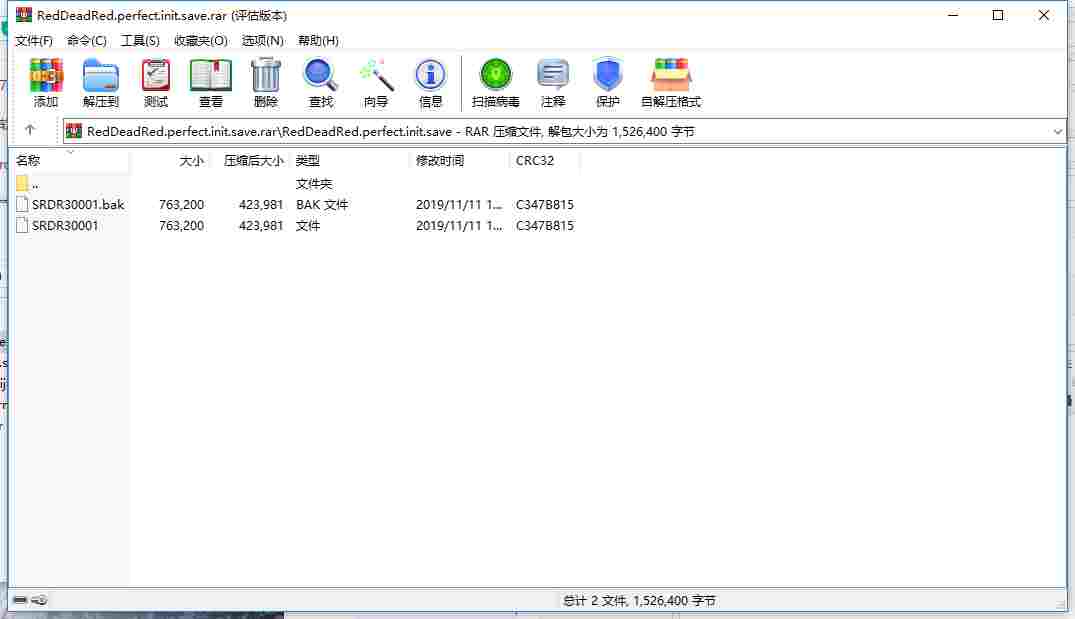The height and width of the screenshot is (619, 1075).
Task: Click 423,981 packed size of SRDR30001
Action: 261,225
